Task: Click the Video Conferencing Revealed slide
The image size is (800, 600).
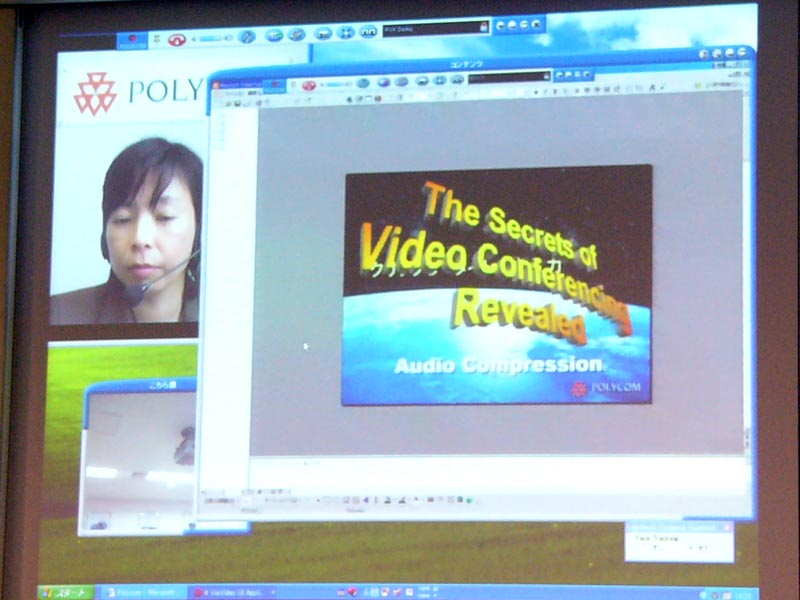Action: coord(497,285)
